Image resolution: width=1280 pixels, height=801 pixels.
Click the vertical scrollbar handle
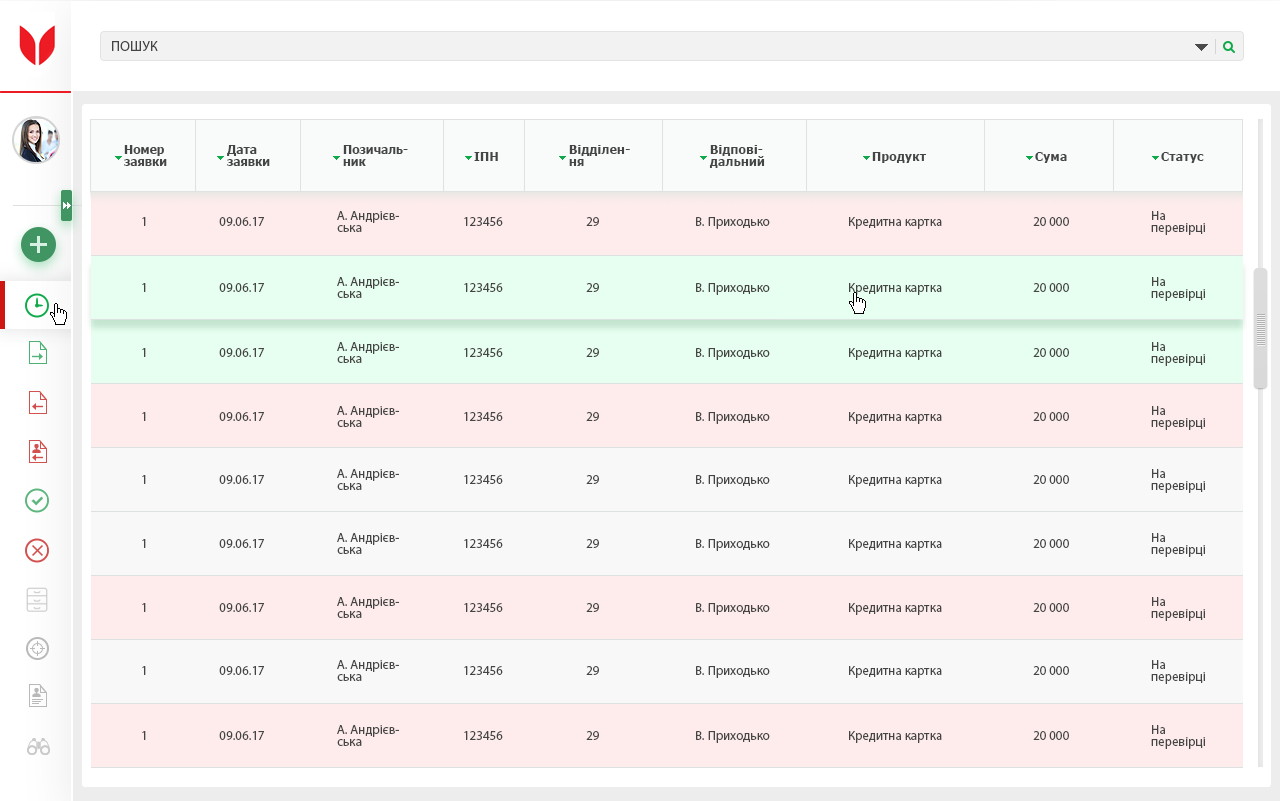[1260, 328]
